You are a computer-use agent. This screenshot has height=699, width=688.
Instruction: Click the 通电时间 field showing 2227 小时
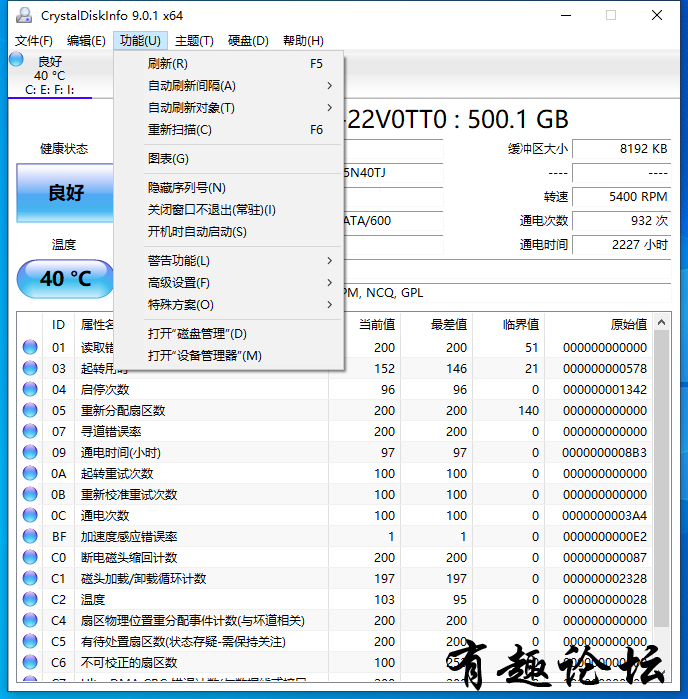(622, 245)
